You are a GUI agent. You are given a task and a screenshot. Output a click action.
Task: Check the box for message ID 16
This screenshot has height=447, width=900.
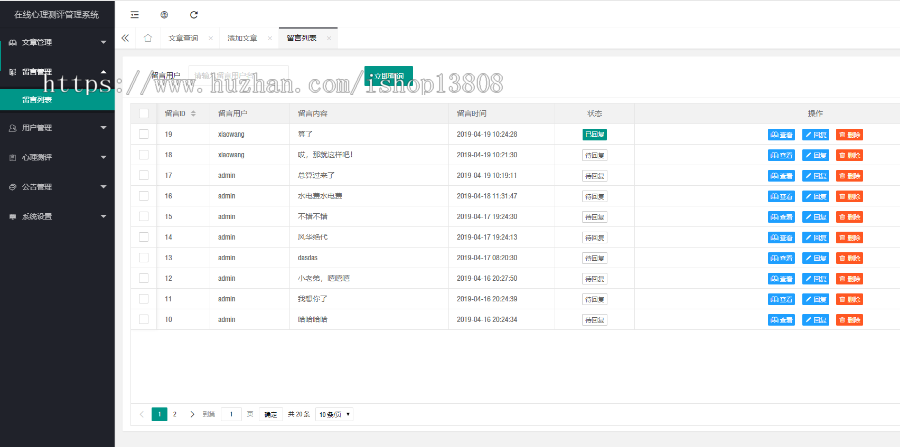click(144, 196)
